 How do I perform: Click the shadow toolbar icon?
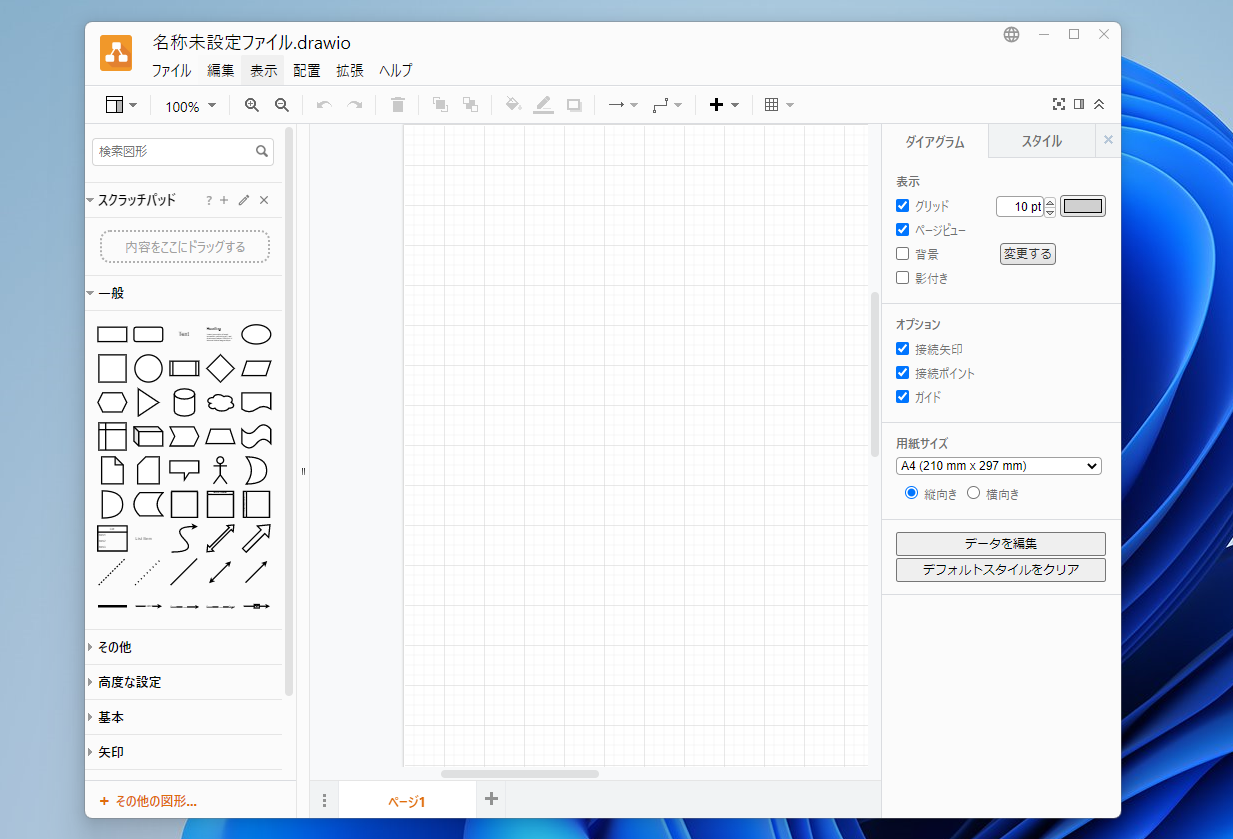(x=574, y=105)
